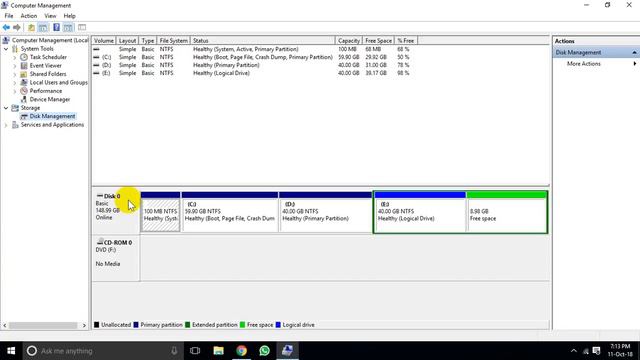Select the 100 MB NTFS partition block

[160, 212]
